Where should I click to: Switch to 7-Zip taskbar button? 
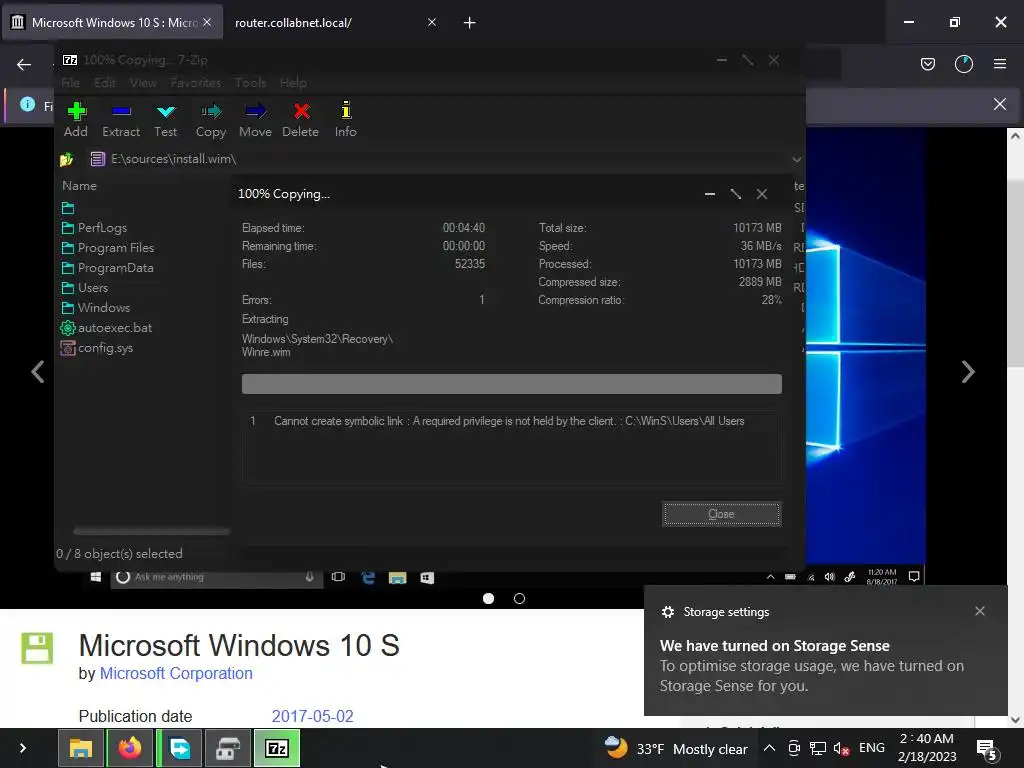pyautogui.click(x=277, y=748)
